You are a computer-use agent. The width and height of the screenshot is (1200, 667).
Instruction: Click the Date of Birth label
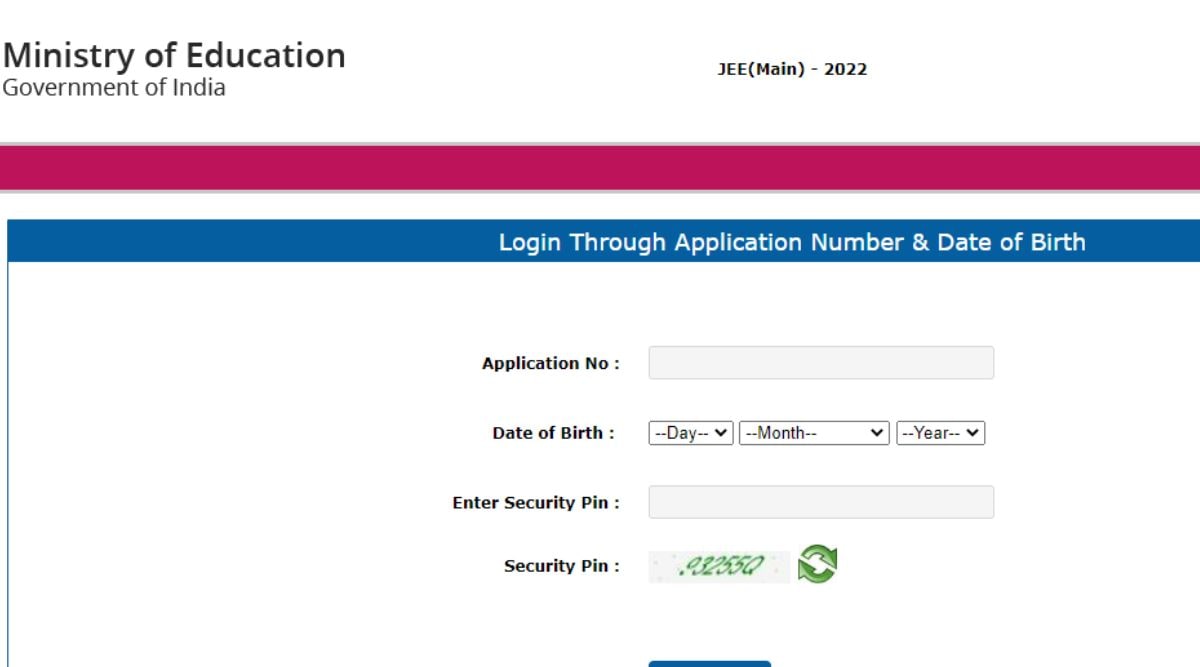(x=553, y=433)
